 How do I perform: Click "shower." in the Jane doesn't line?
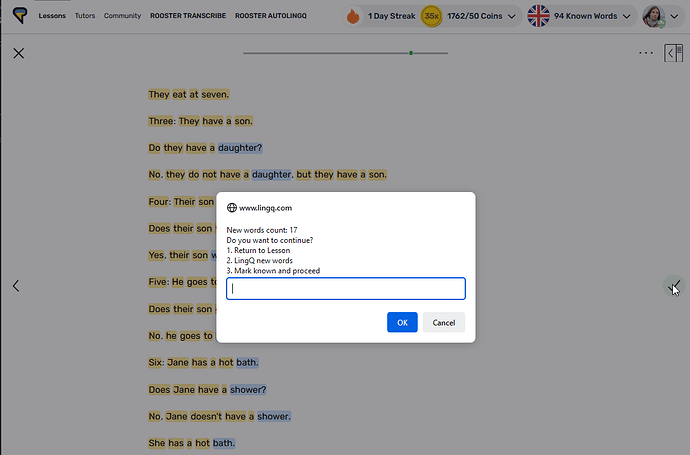tap(274, 416)
